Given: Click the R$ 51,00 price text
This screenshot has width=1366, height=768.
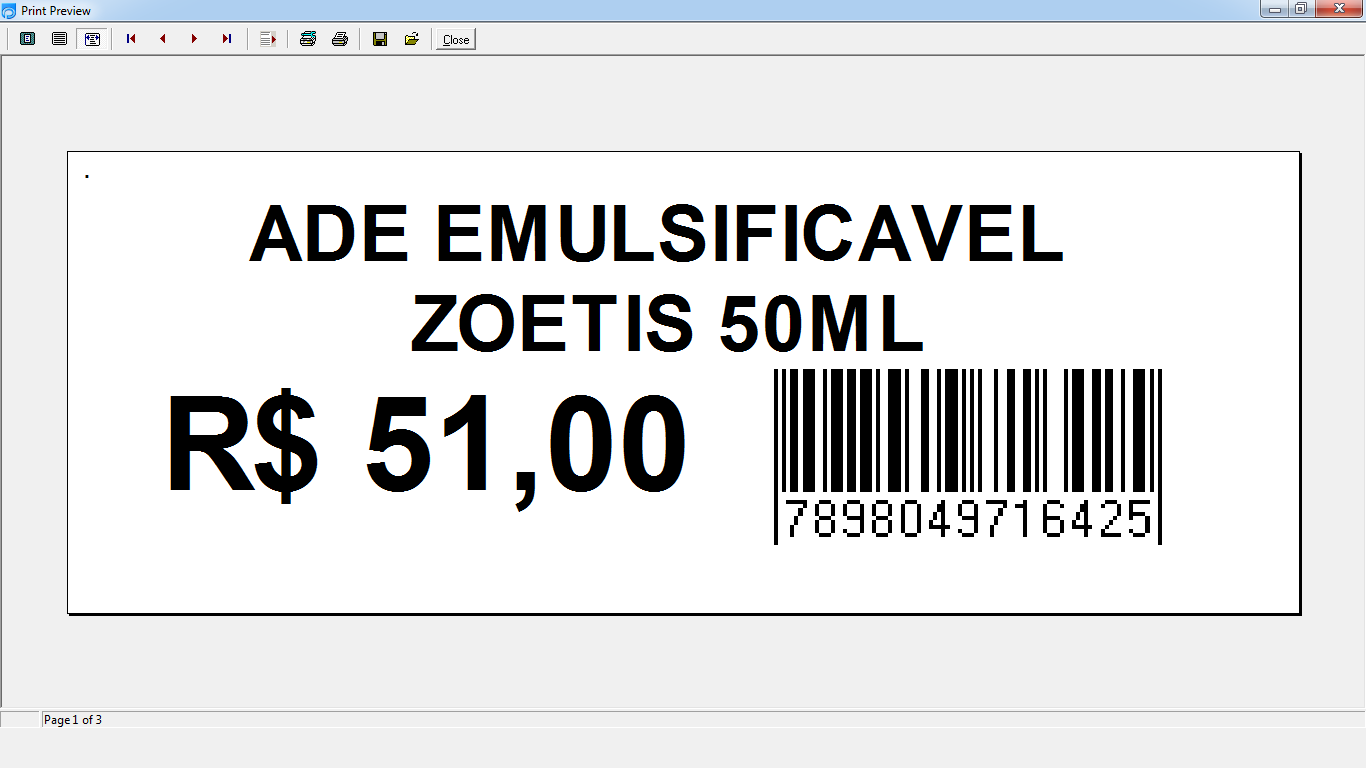Looking at the screenshot, I should [427, 447].
